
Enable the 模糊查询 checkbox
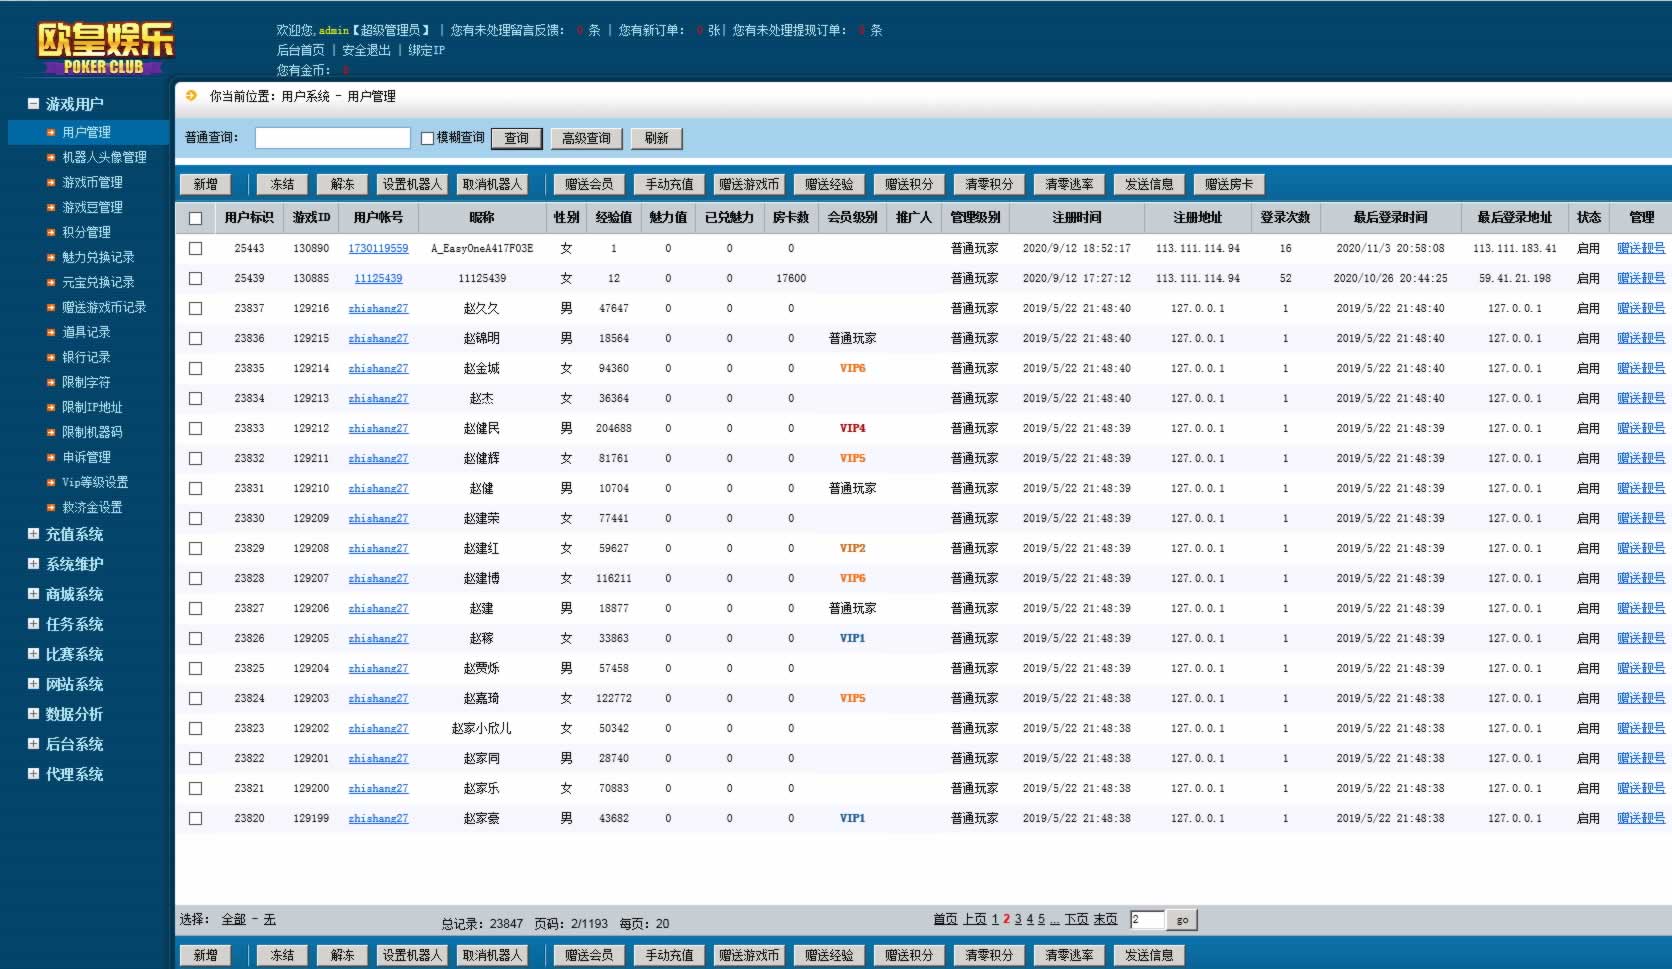click(x=427, y=138)
